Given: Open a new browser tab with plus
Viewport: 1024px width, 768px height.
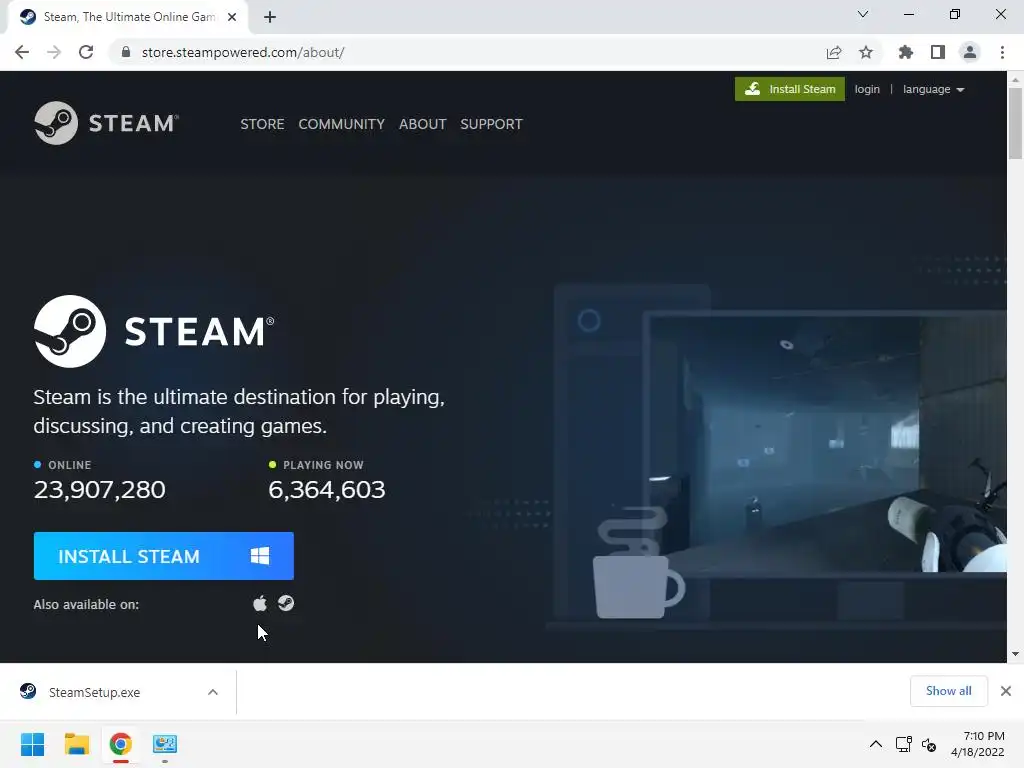Looking at the screenshot, I should (270, 18).
